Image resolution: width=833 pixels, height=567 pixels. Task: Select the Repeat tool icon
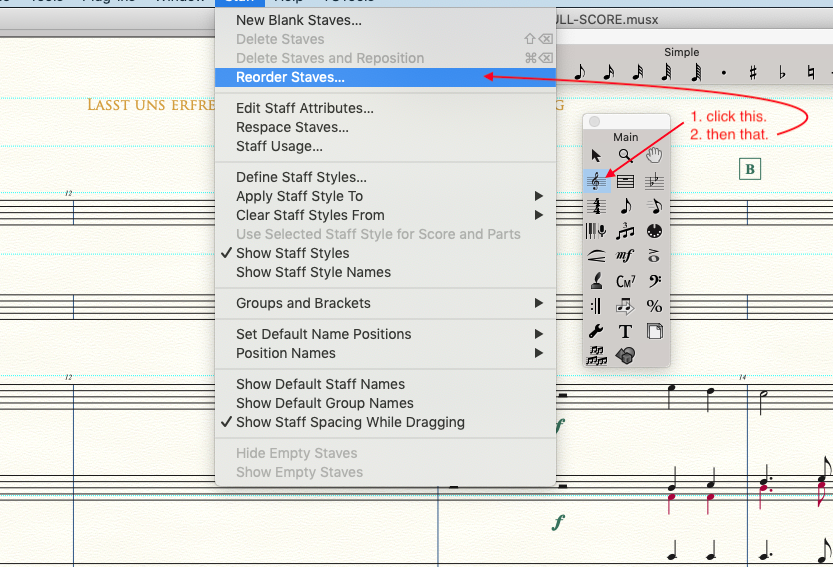click(x=597, y=306)
